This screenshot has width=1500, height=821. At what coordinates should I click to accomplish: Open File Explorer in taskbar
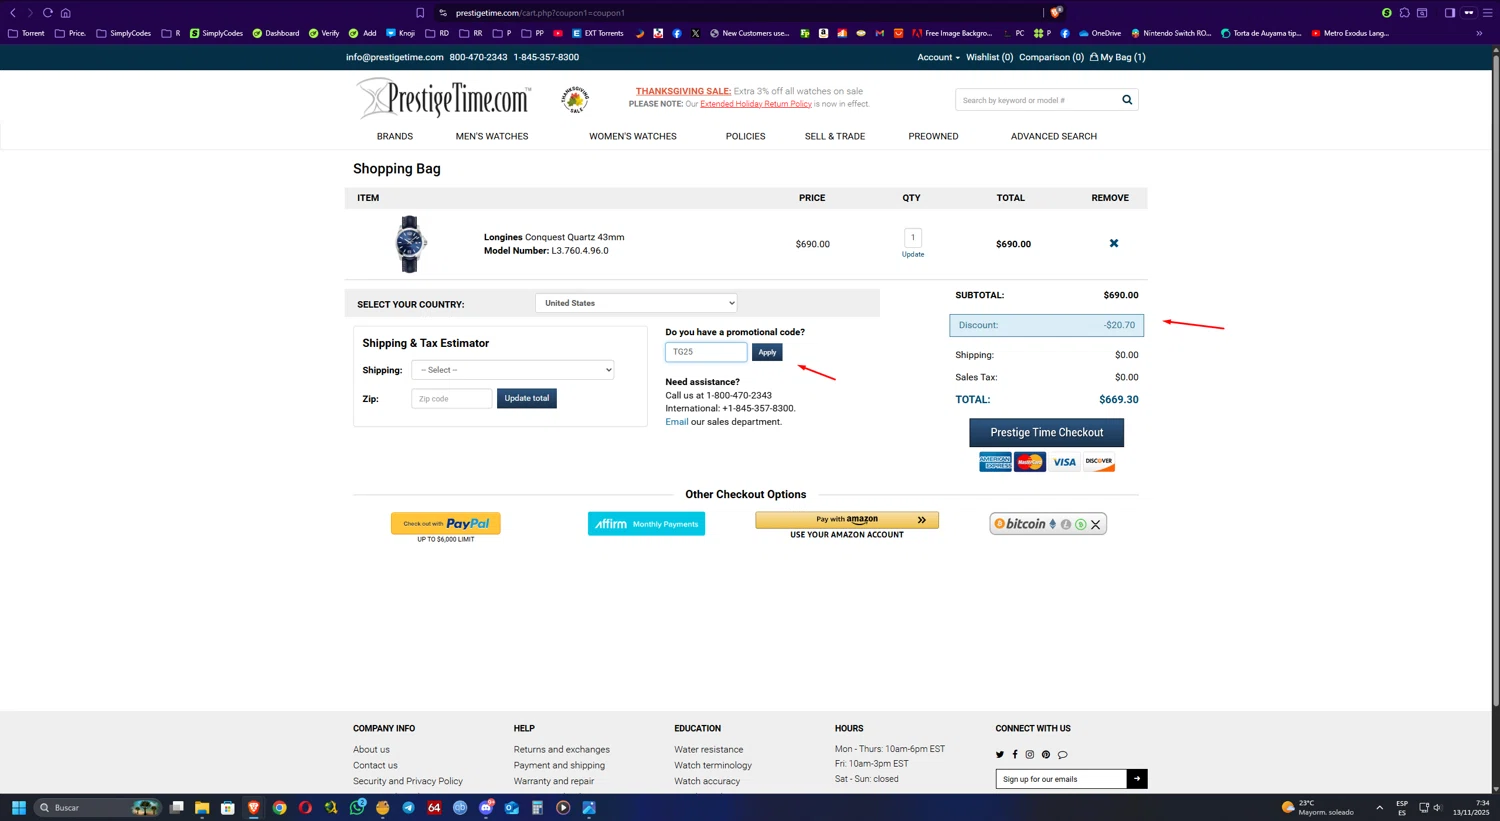coord(202,808)
